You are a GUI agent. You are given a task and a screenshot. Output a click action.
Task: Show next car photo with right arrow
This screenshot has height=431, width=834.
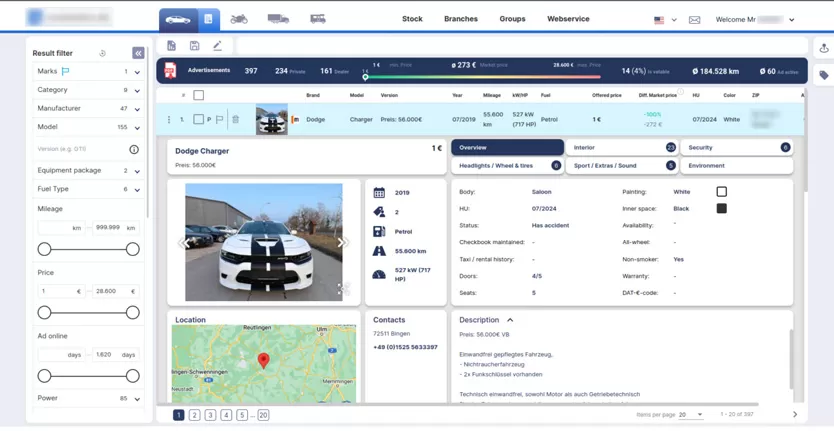click(x=341, y=242)
